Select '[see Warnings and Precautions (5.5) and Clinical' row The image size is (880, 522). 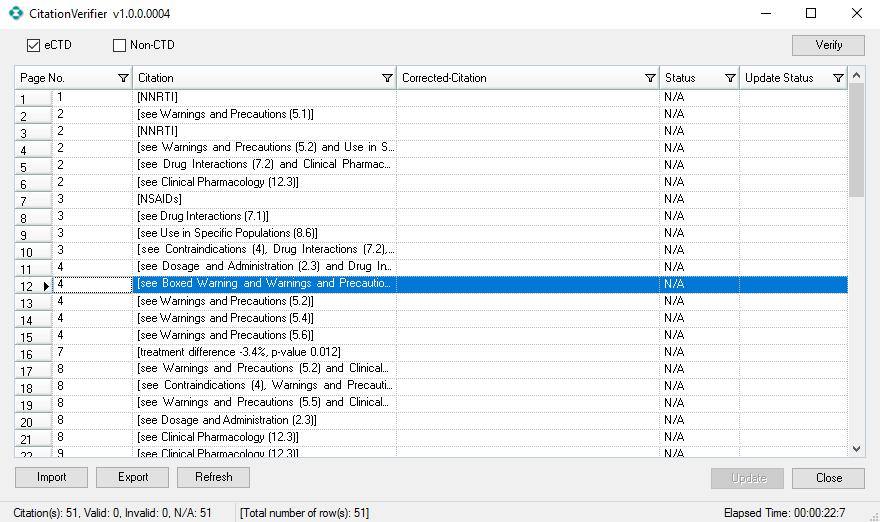coord(264,403)
